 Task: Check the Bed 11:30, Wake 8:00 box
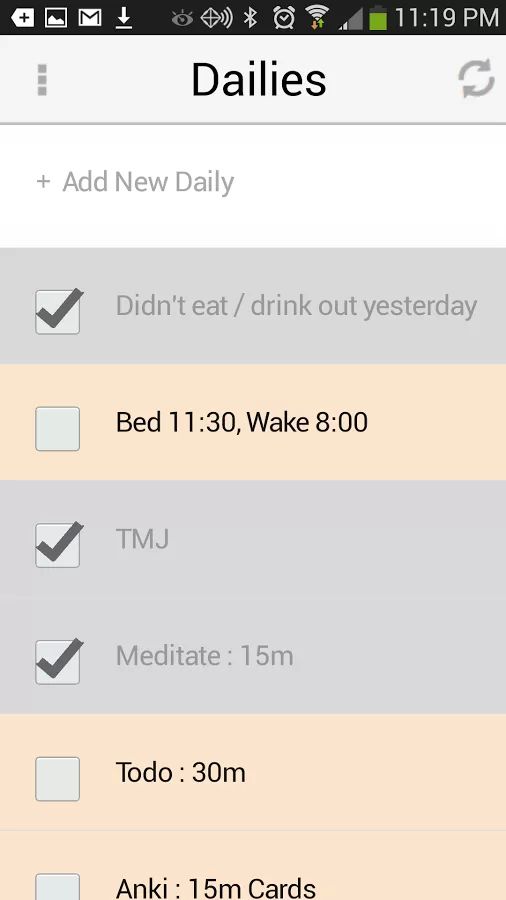pyautogui.click(x=57, y=429)
